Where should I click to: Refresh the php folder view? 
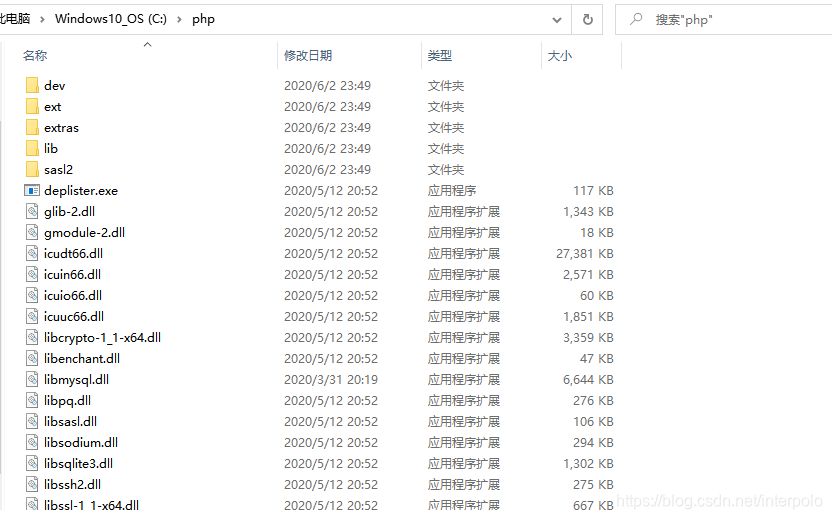[587, 20]
